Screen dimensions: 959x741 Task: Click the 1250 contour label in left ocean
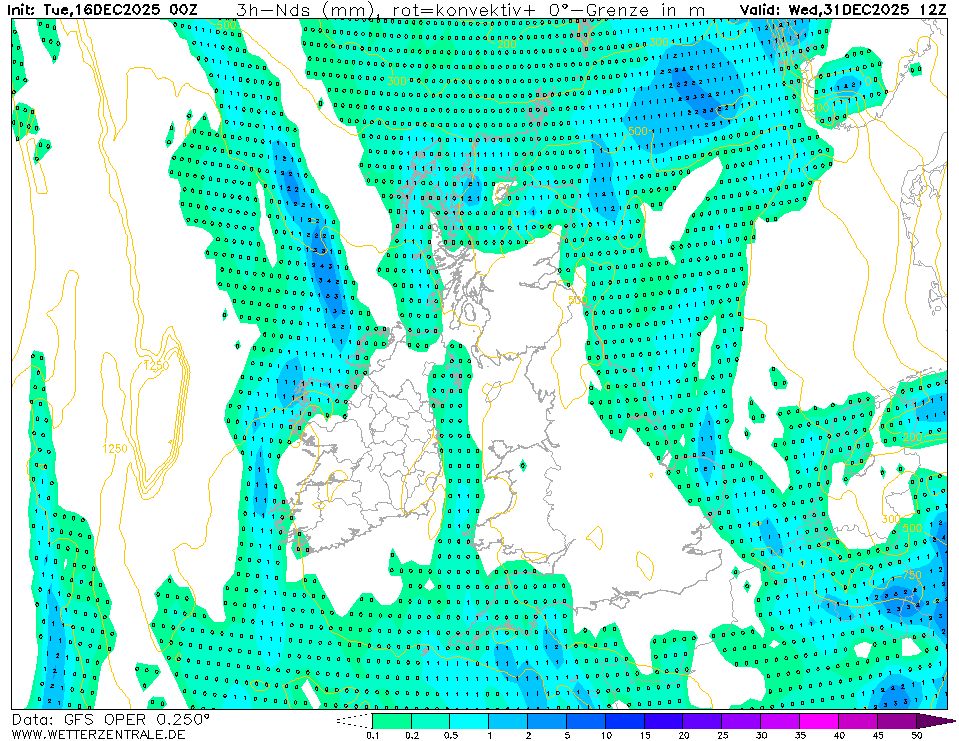(117, 448)
